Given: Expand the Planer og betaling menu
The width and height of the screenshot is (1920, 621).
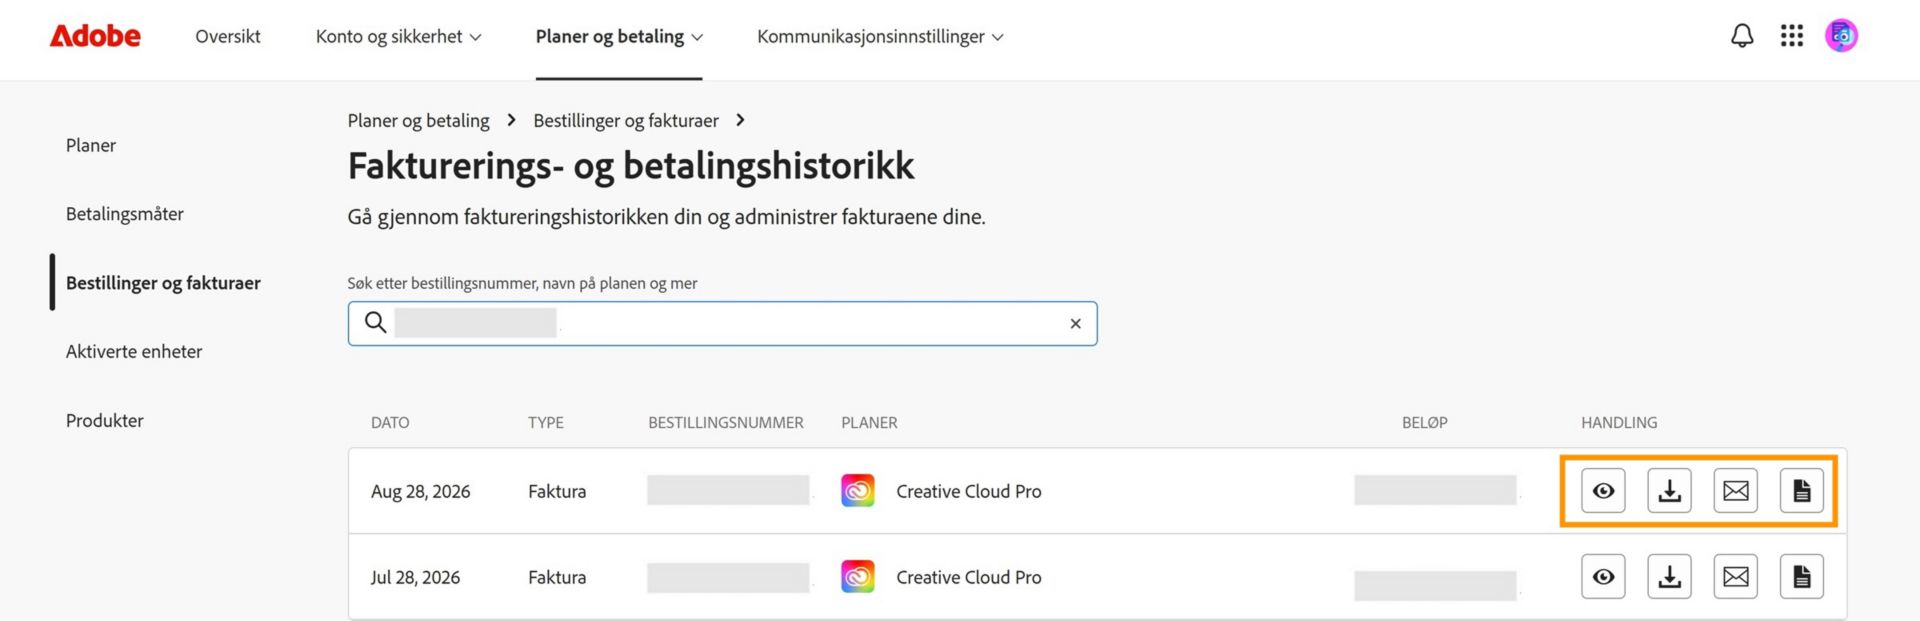Looking at the screenshot, I should coord(619,37).
